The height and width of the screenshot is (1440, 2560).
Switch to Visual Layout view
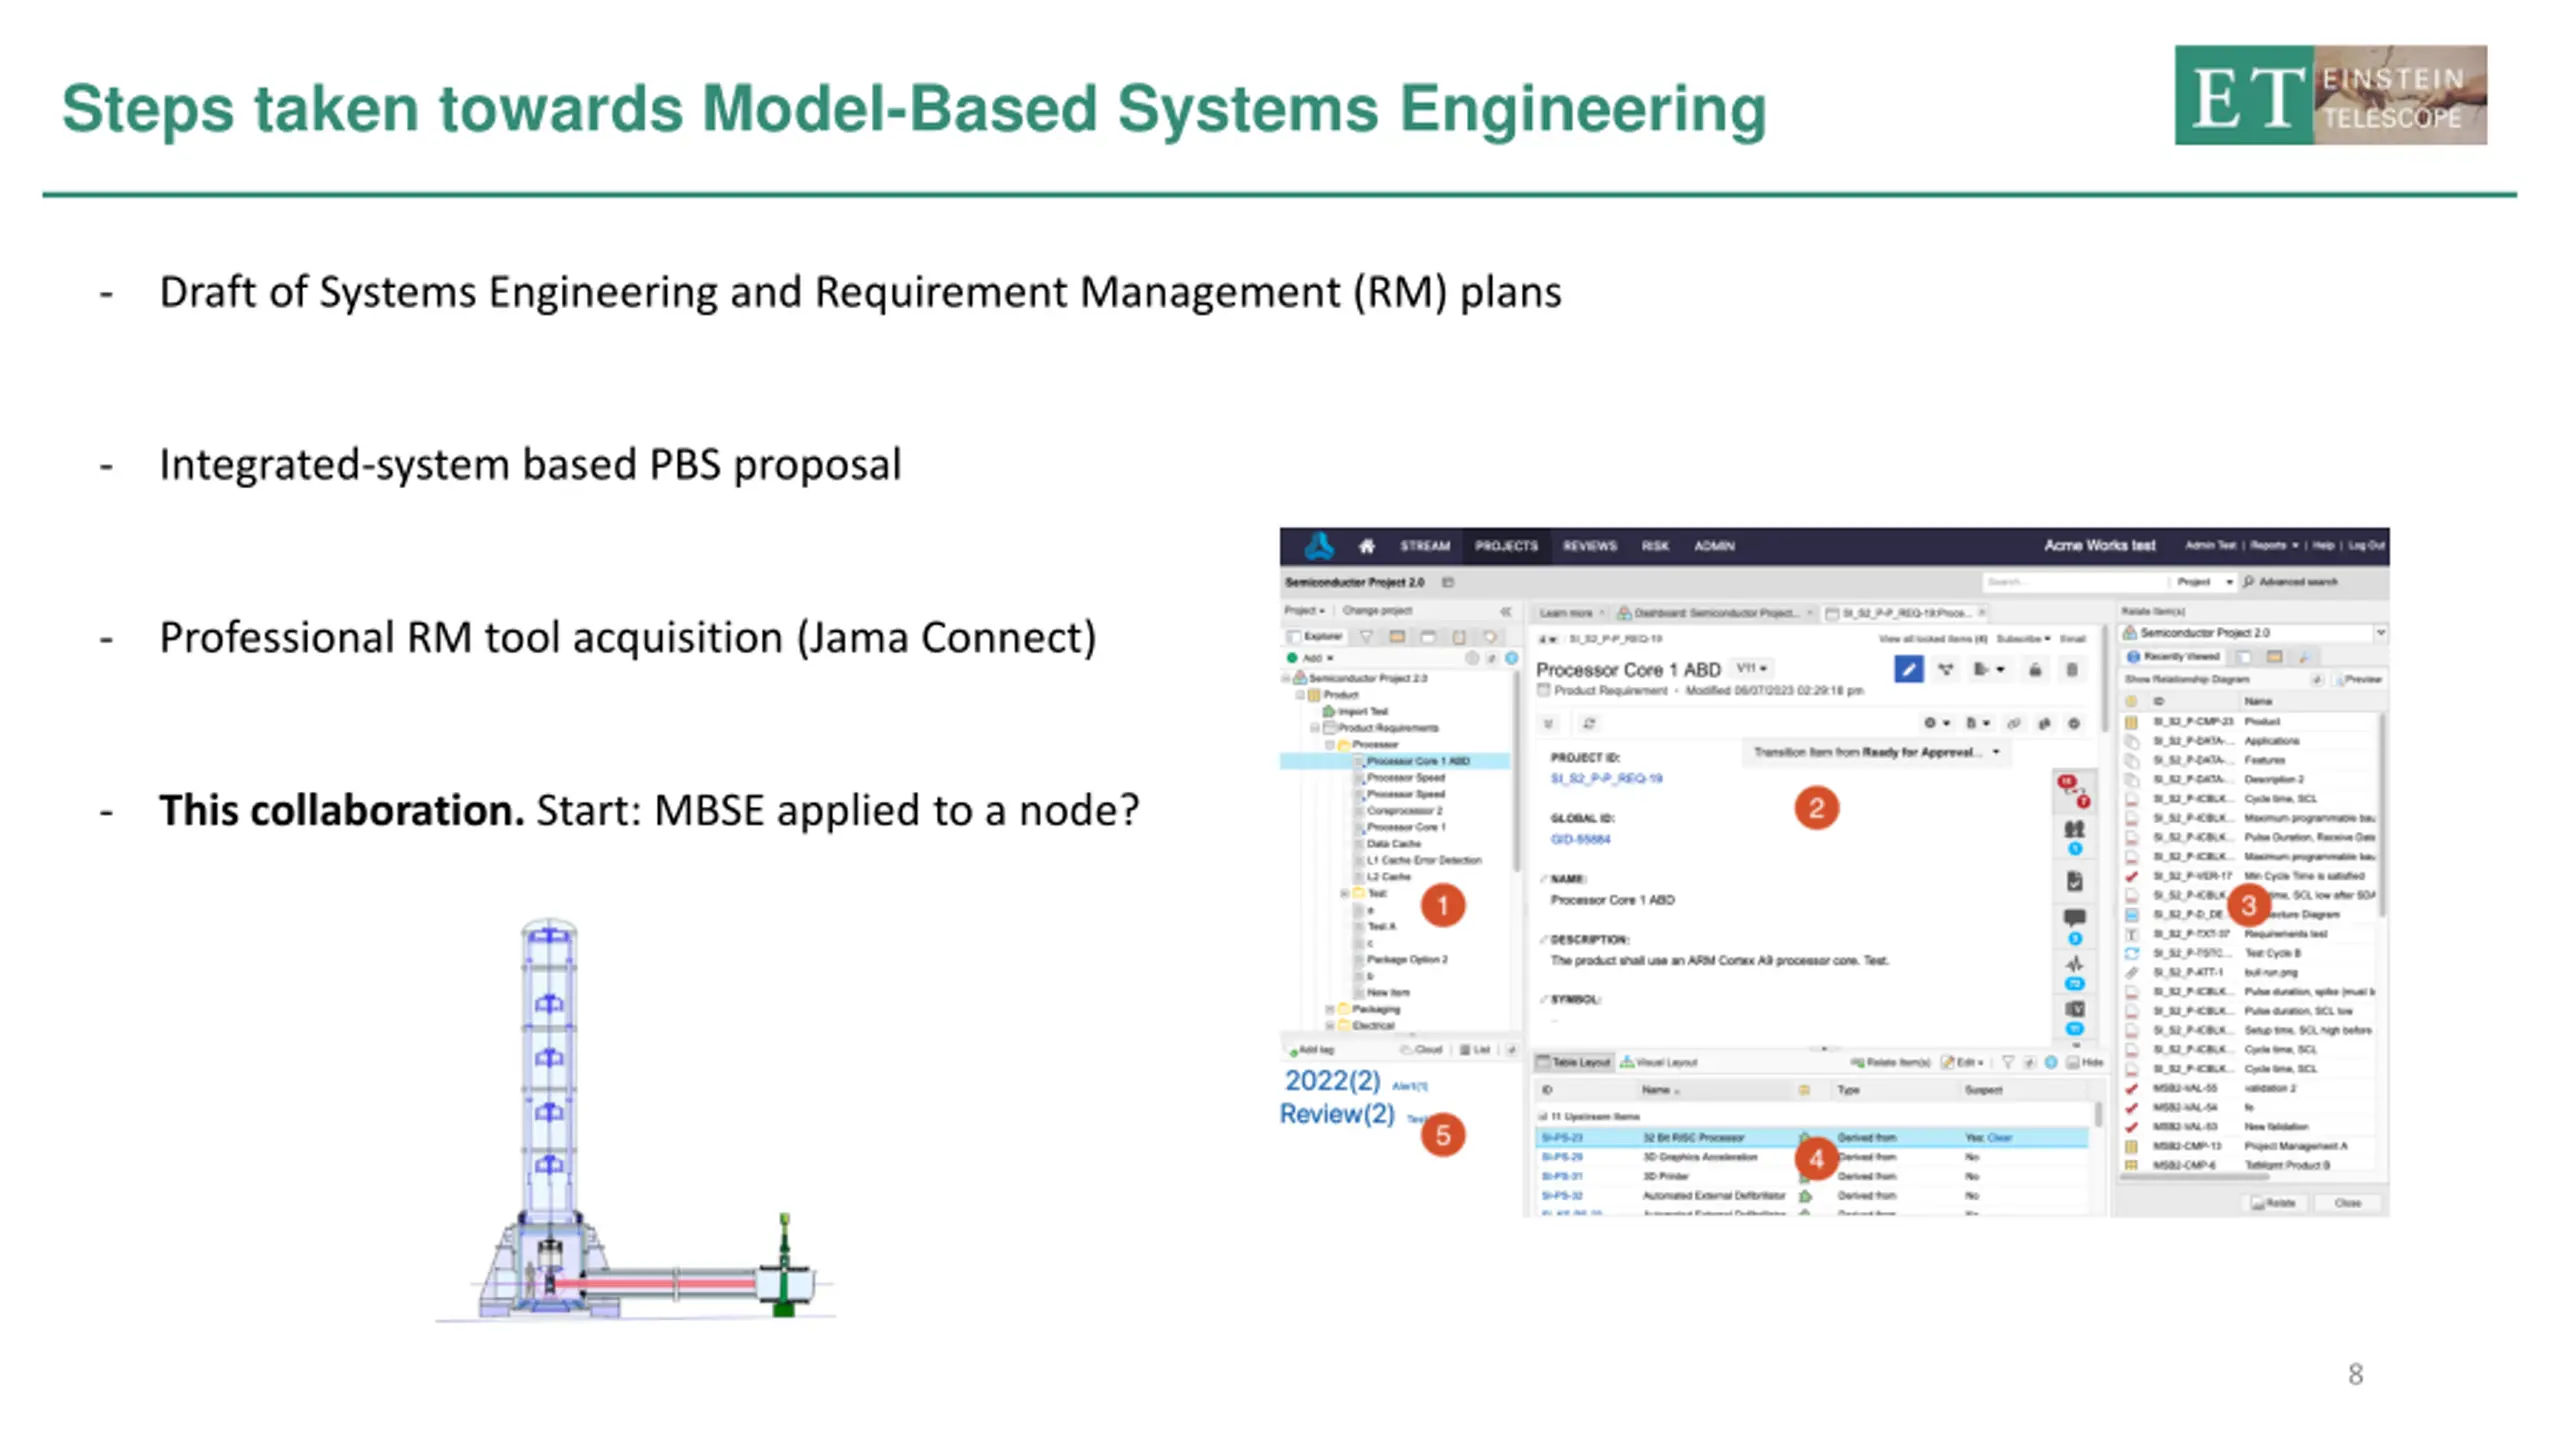coord(1658,1062)
